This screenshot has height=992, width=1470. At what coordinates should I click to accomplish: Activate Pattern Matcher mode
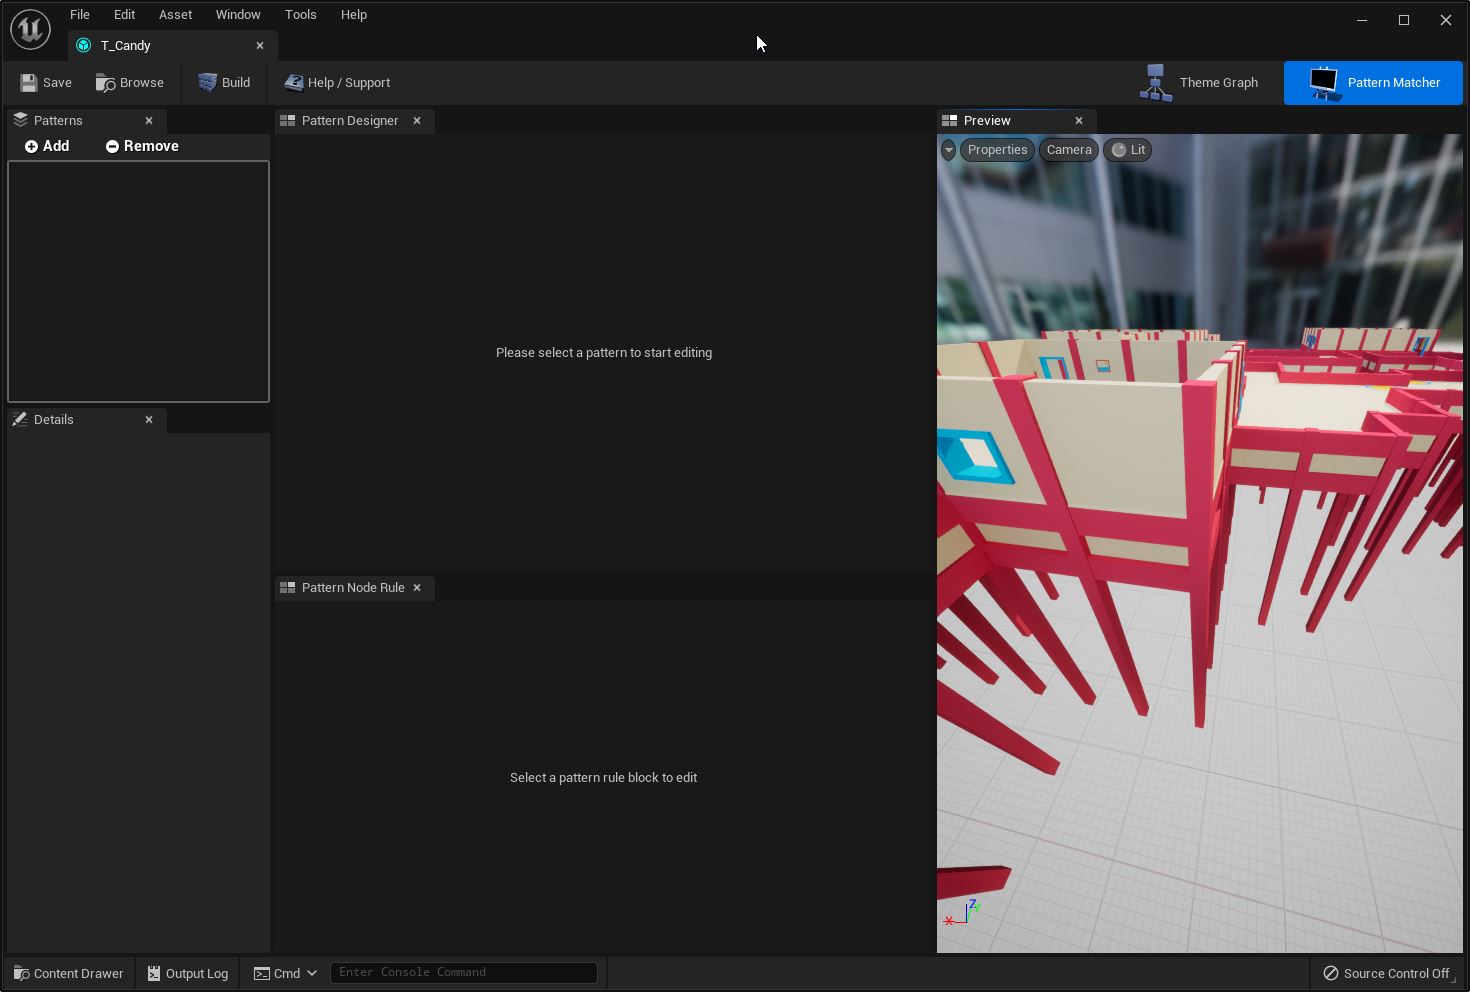pyautogui.click(x=1373, y=83)
